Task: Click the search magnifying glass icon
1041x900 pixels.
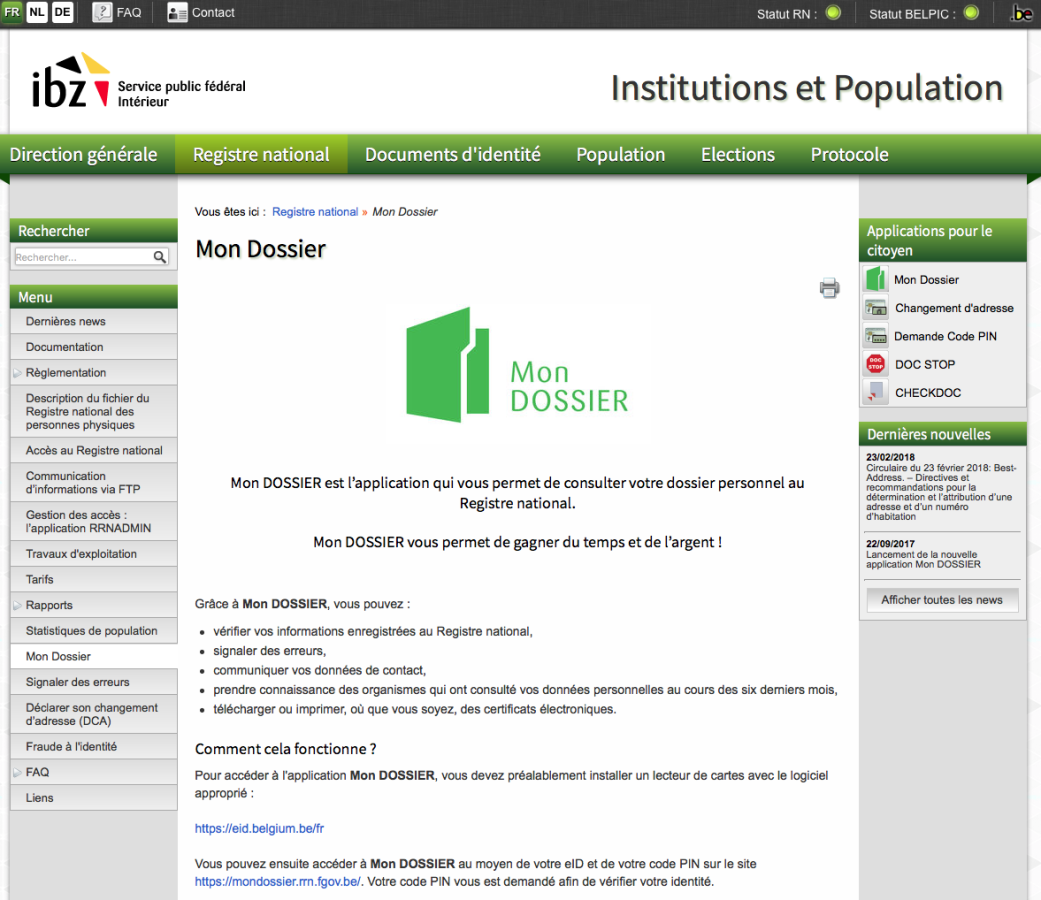Action: pos(159,257)
